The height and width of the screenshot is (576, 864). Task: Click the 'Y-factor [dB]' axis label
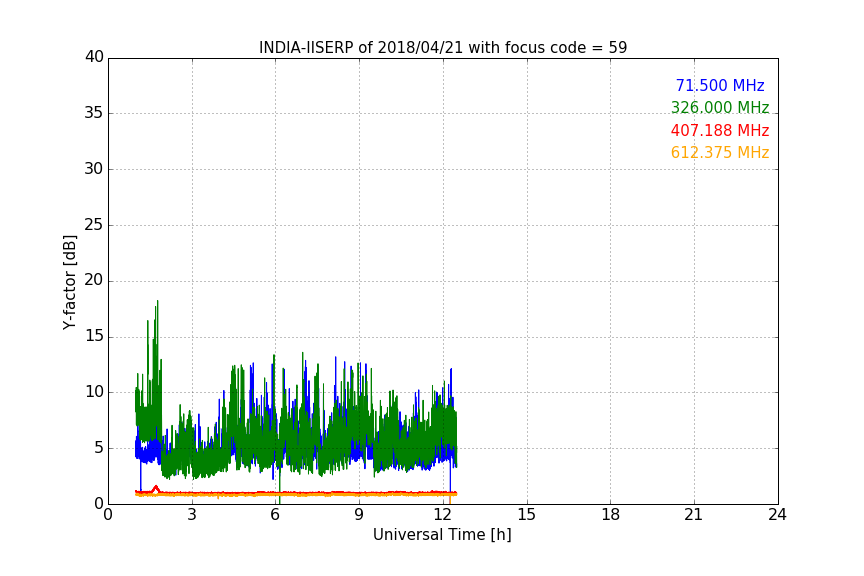(x=69, y=282)
